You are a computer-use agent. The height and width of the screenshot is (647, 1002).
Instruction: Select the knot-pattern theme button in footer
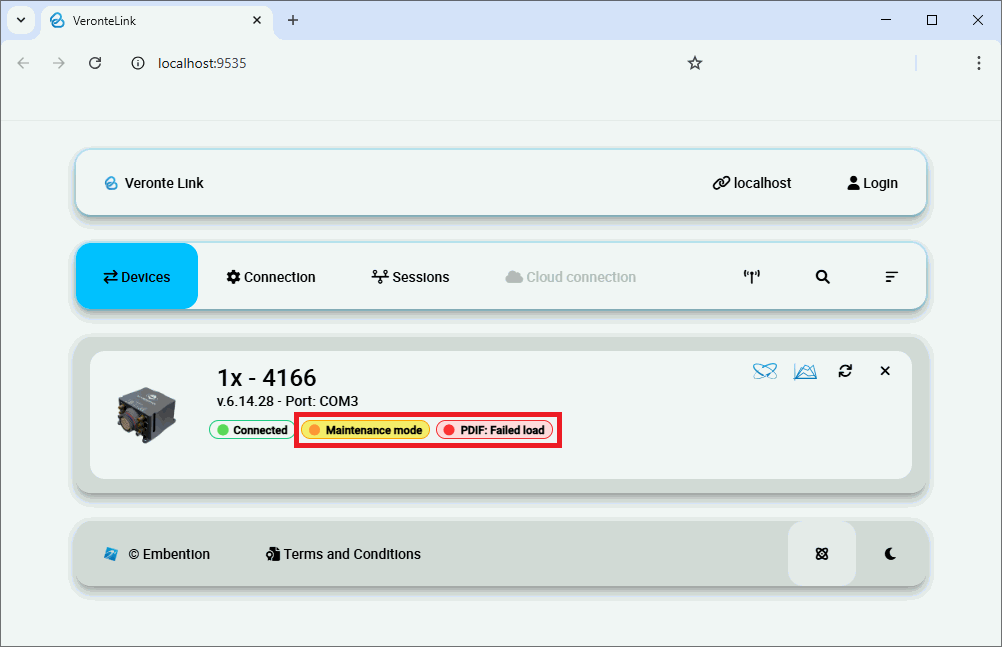click(822, 554)
